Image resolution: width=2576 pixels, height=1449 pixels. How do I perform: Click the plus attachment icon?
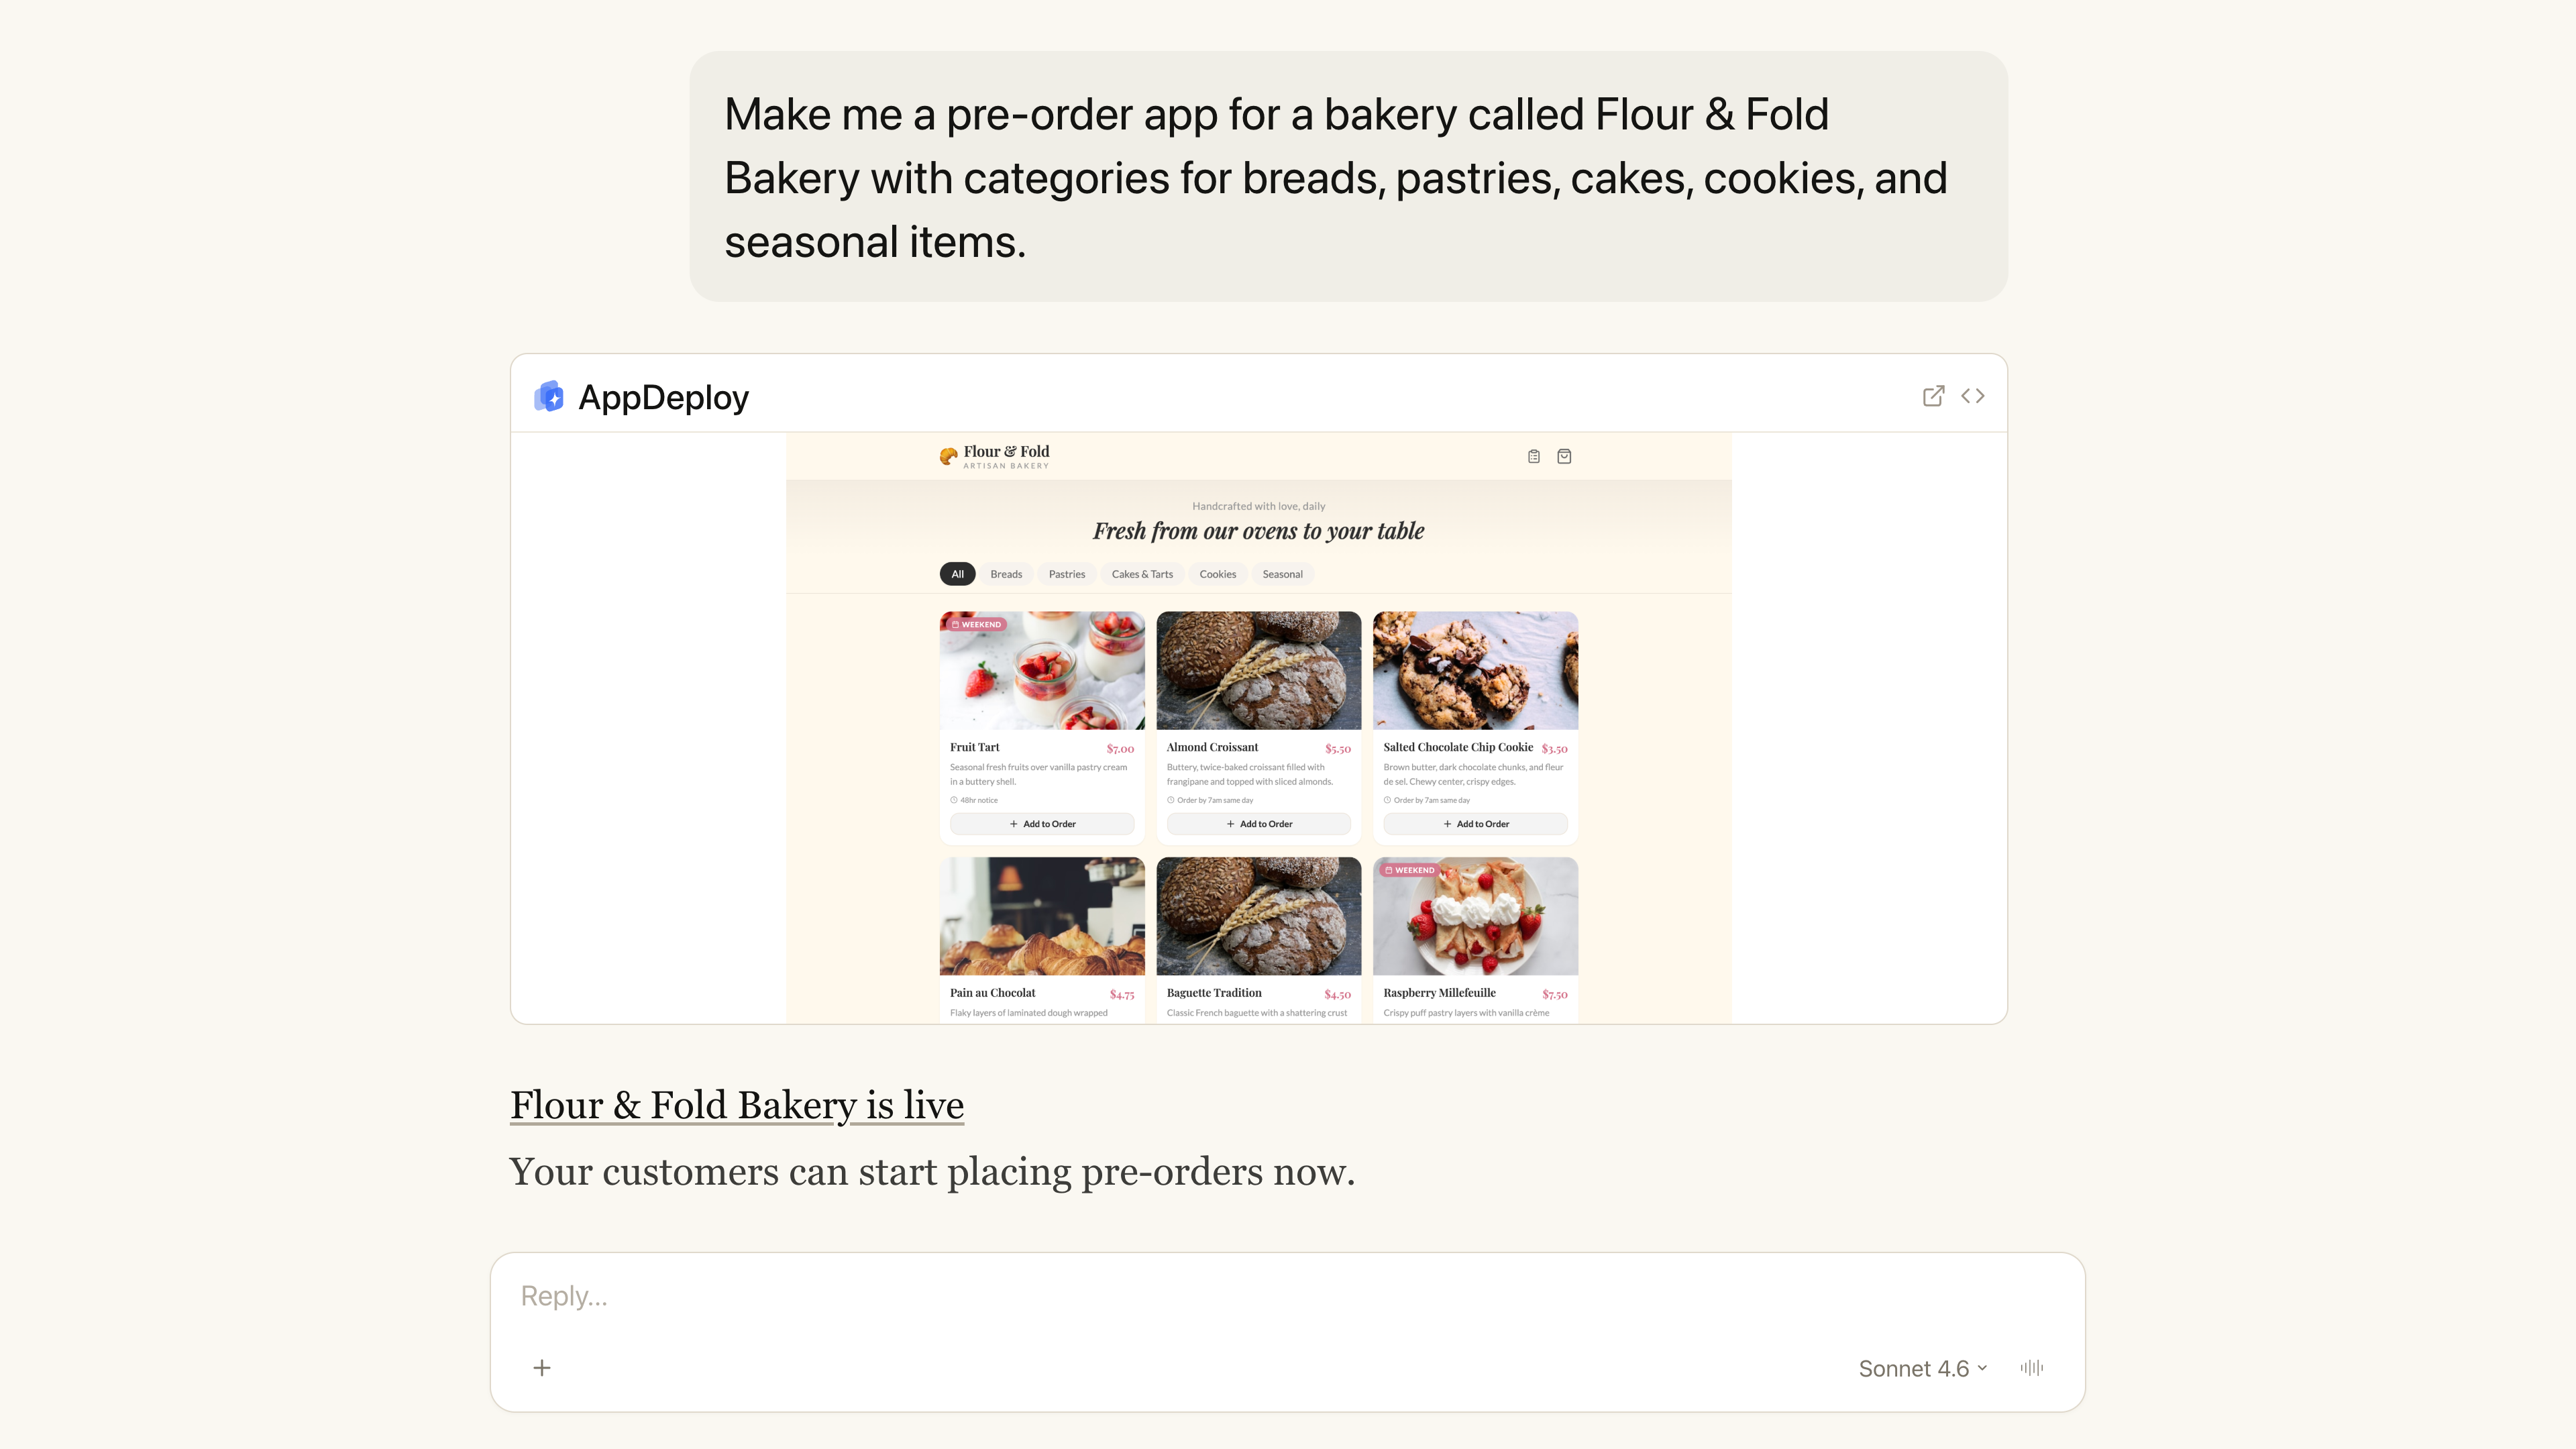pos(542,1367)
